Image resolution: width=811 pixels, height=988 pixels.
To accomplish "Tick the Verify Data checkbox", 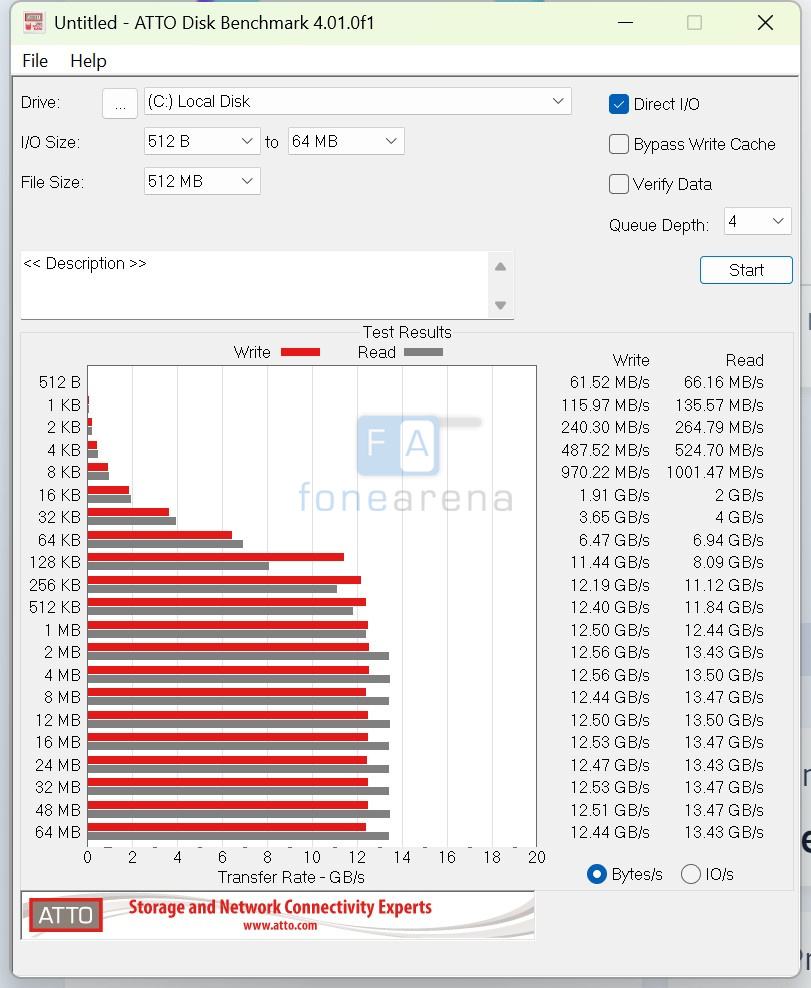I will 619,184.
